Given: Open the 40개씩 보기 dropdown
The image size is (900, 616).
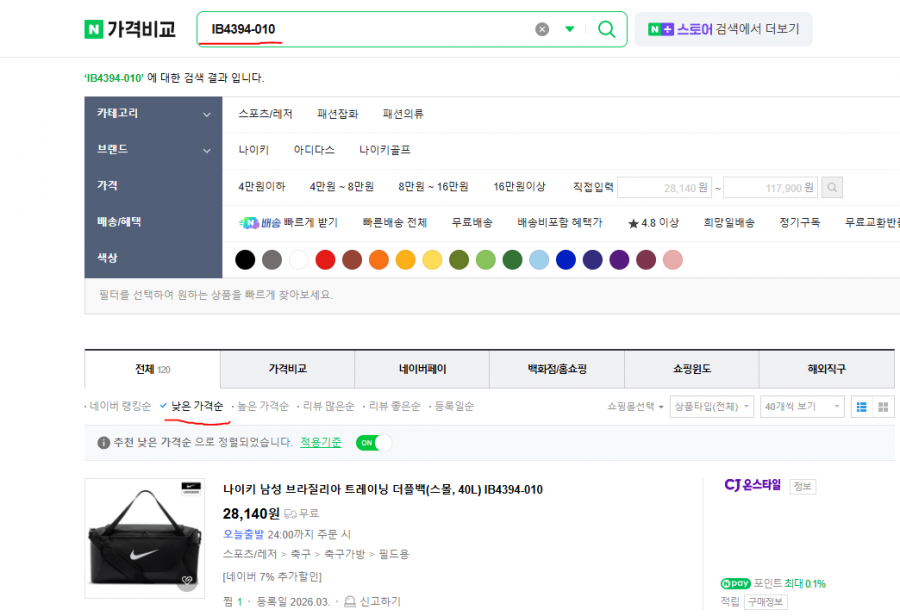Looking at the screenshot, I should 802,406.
